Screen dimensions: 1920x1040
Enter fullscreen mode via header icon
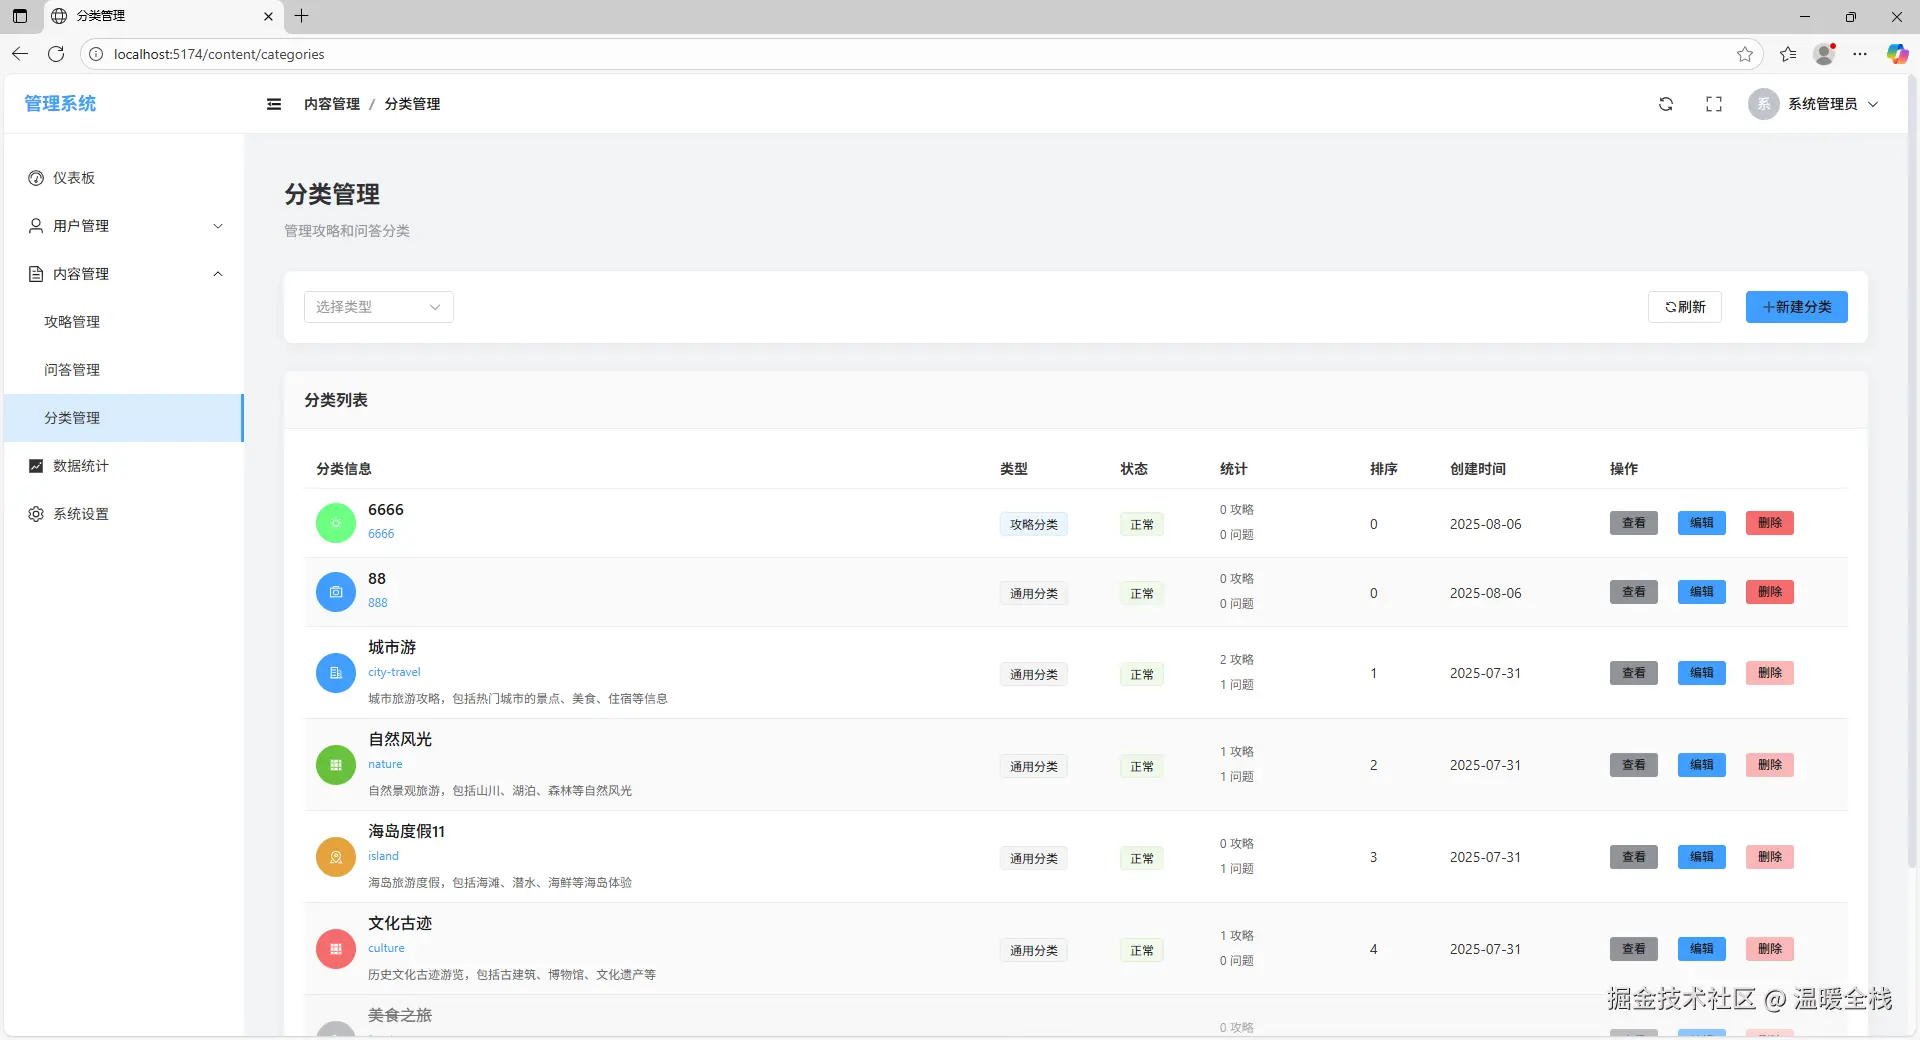(1714, 104)
